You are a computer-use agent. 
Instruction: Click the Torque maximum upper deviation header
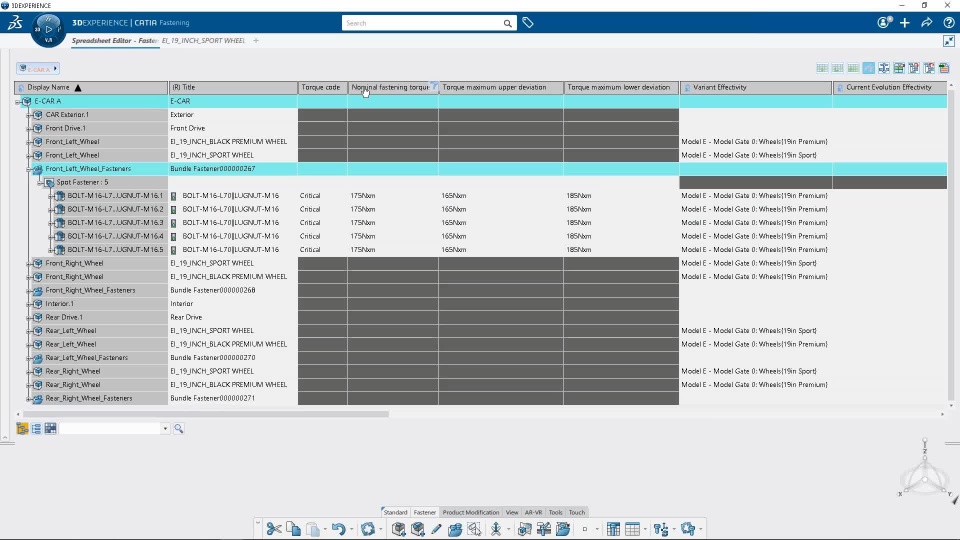pyautogui.click(x=501, y=88)
